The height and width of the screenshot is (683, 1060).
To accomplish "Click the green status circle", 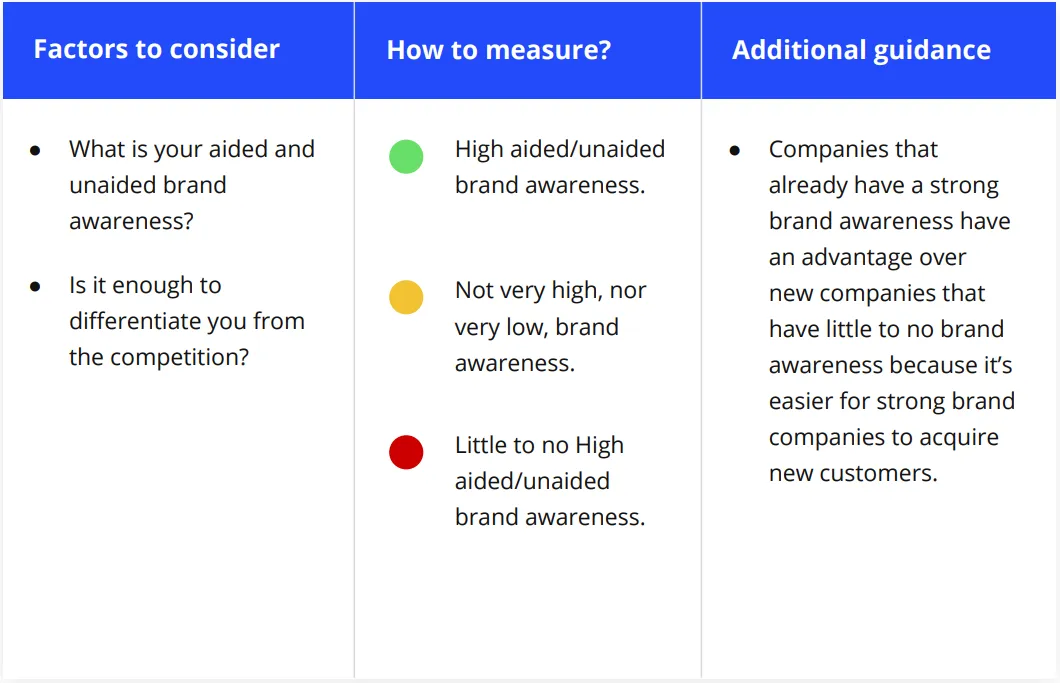I will [406, 157].
